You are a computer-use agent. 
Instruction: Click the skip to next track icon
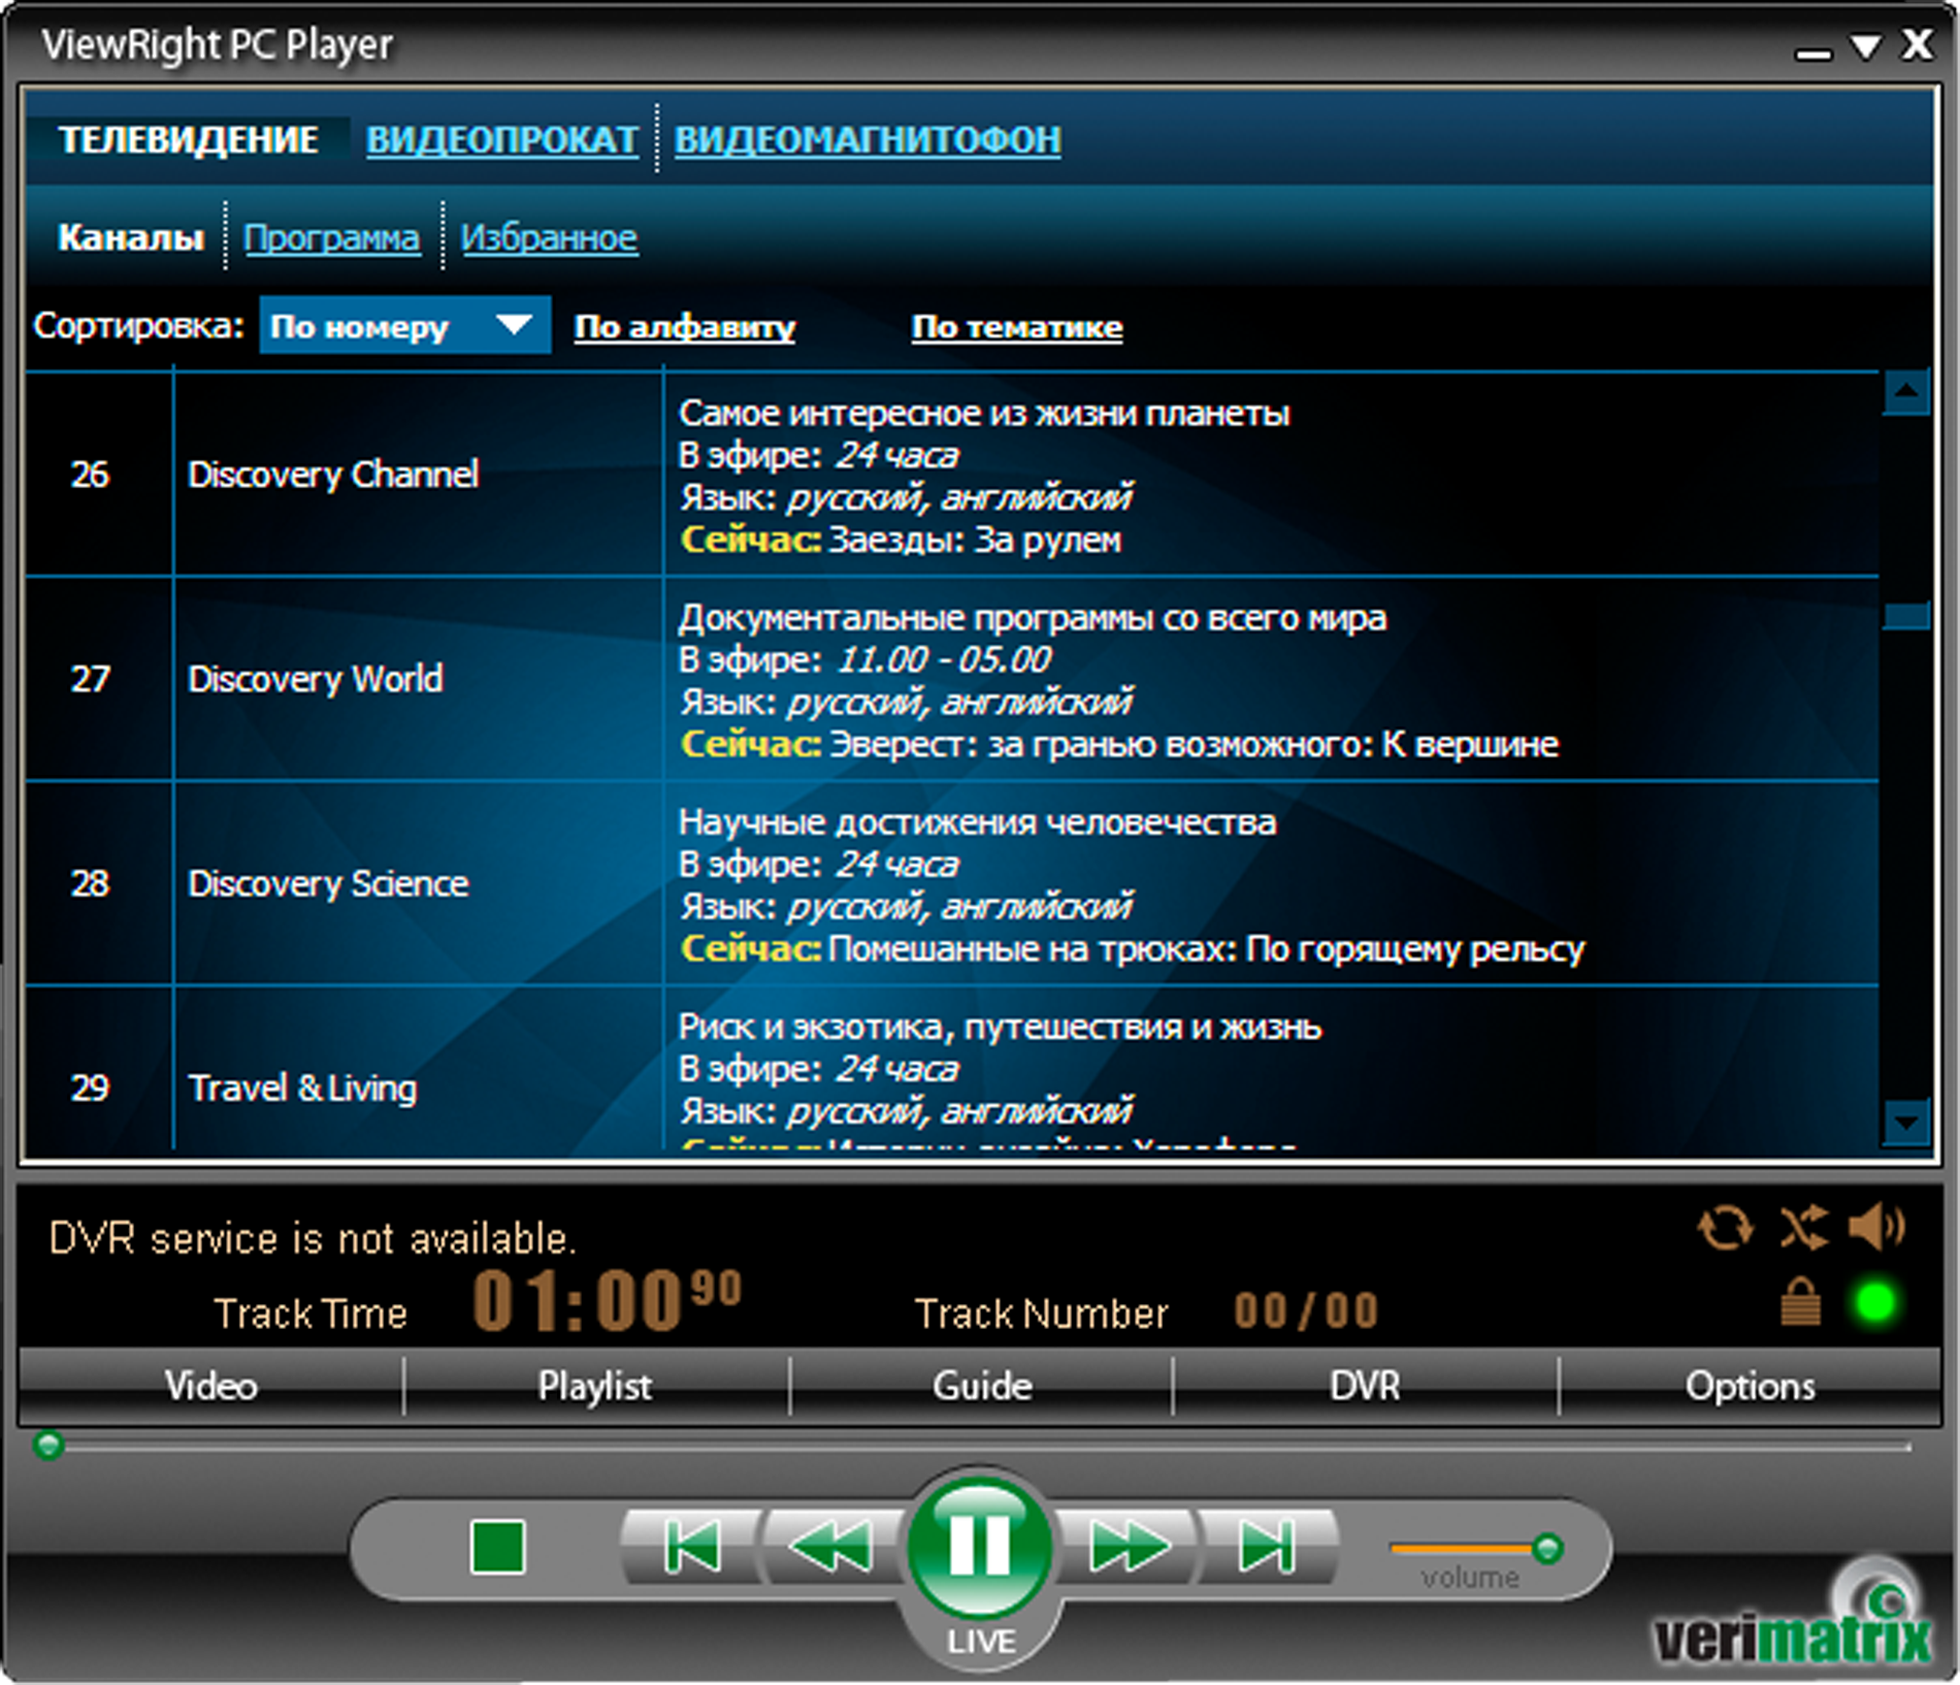[x=1267, y=1547]
